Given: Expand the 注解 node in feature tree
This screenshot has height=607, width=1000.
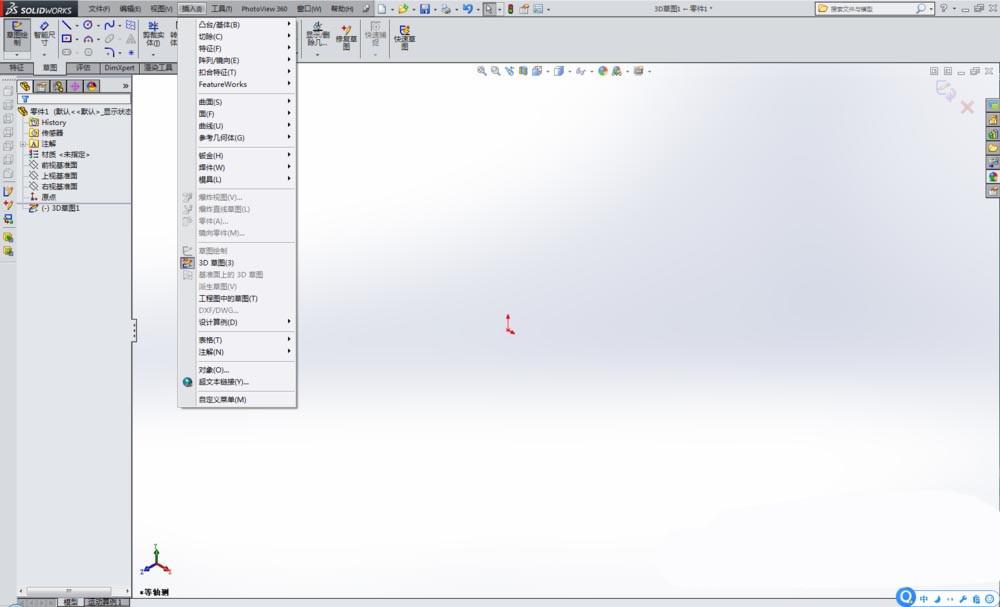Looking at the screenshot, I should tap(21, 144).
